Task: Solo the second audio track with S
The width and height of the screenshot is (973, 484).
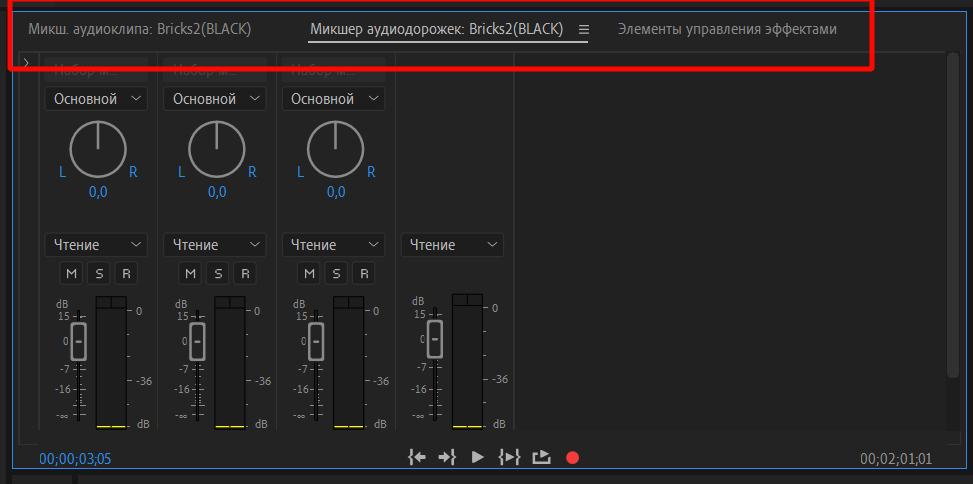Action: click(217, 273)
